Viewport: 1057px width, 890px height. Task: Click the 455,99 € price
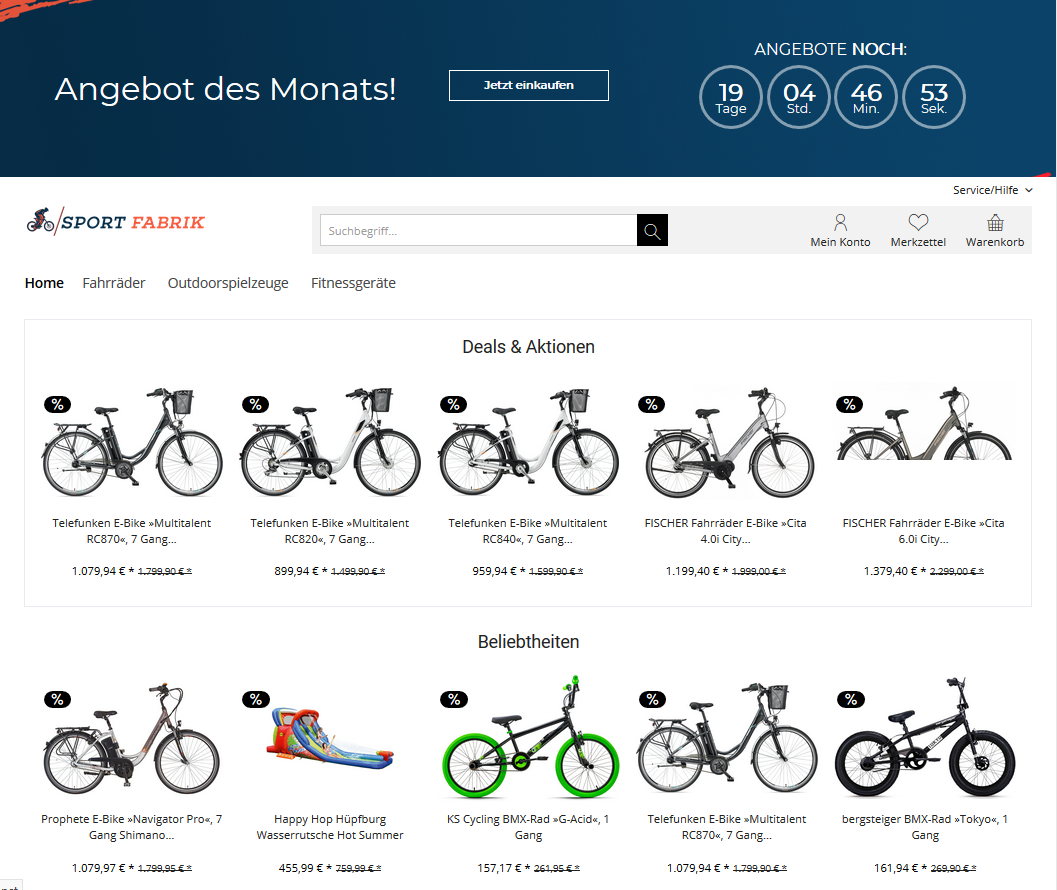(303, 868)
